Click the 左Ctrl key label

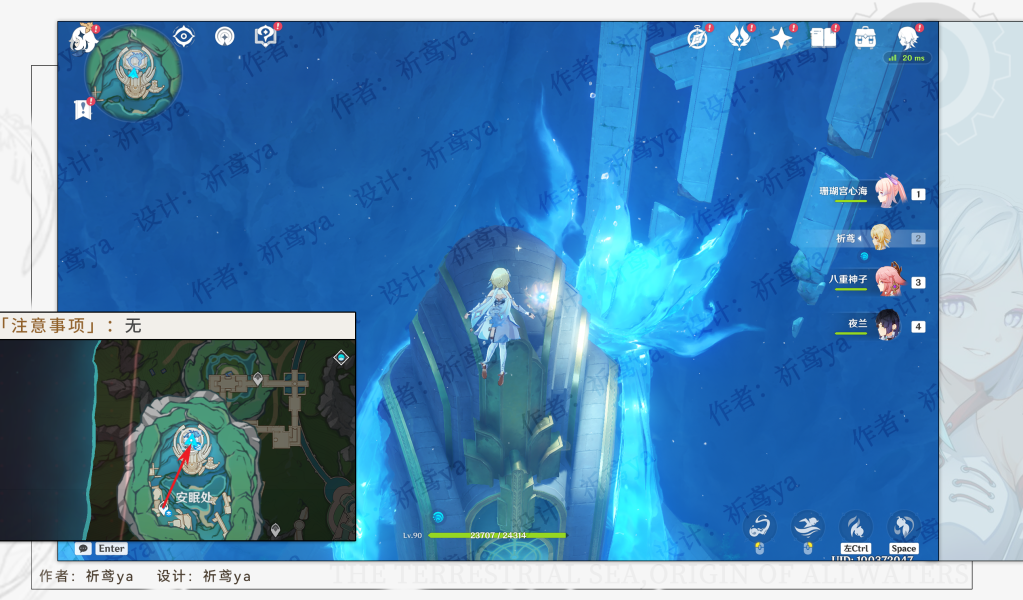pos(856,548)
